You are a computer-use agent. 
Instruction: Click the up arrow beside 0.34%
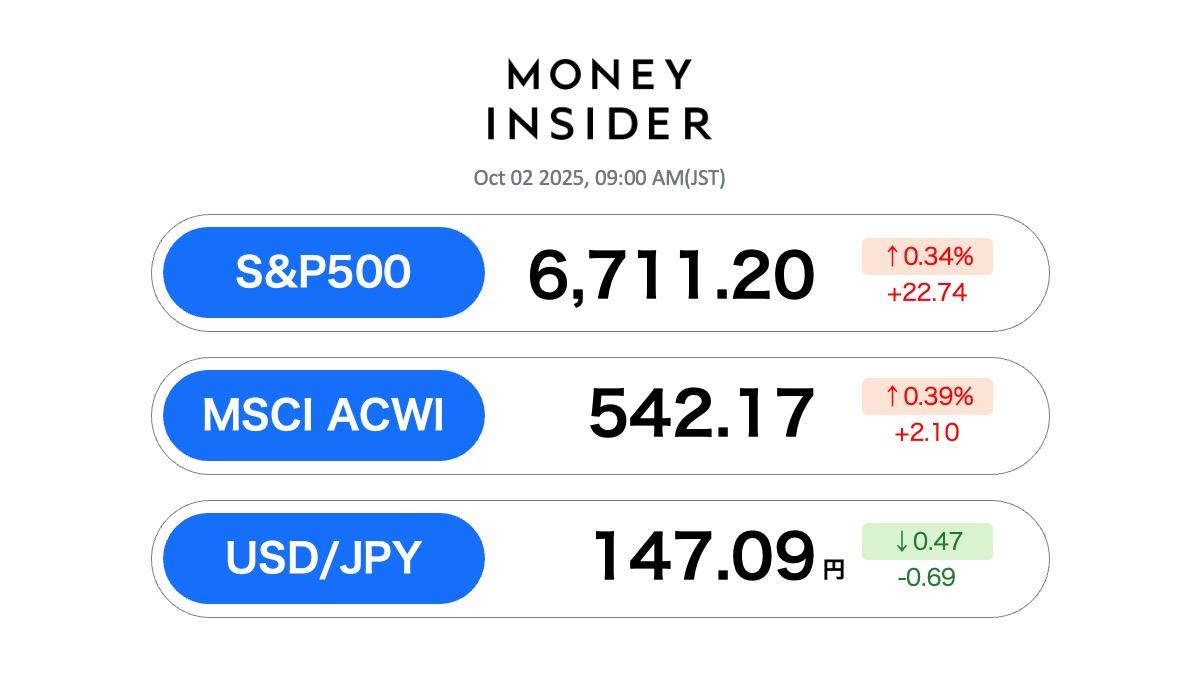pyautogui.click(x=892, y=257)
